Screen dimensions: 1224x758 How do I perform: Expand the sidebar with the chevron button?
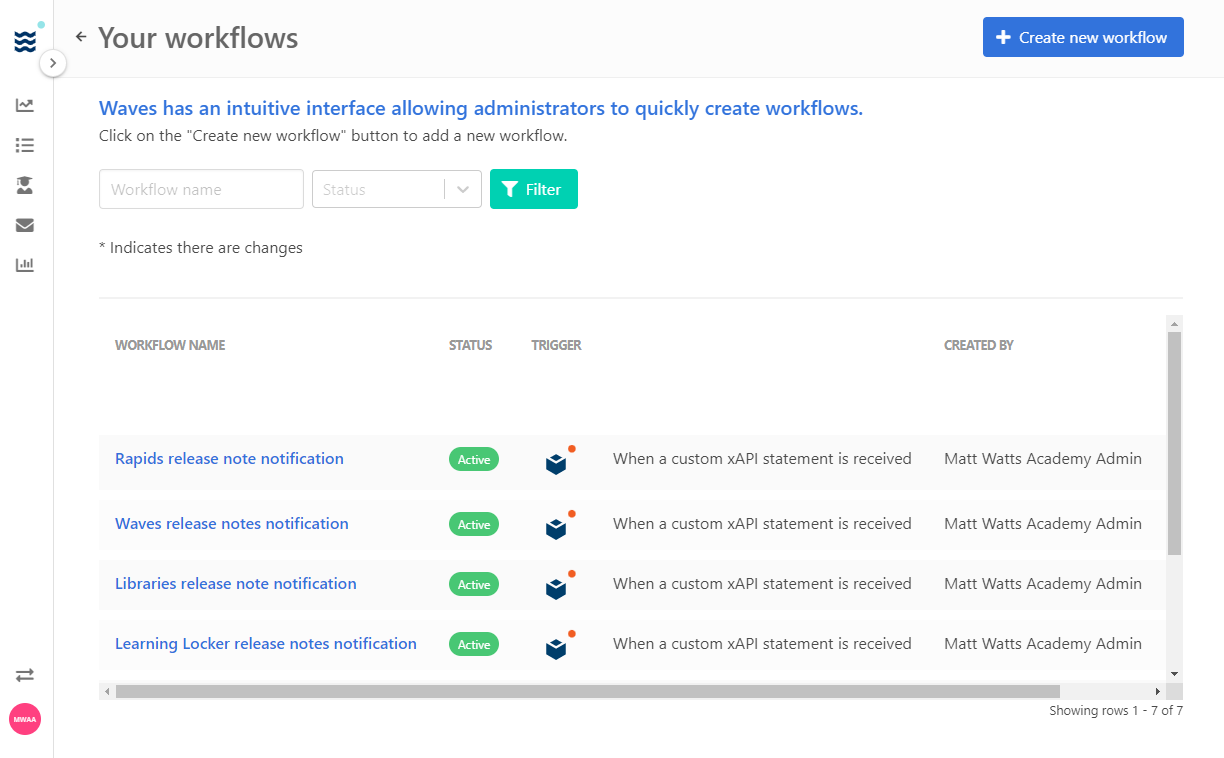52,64
